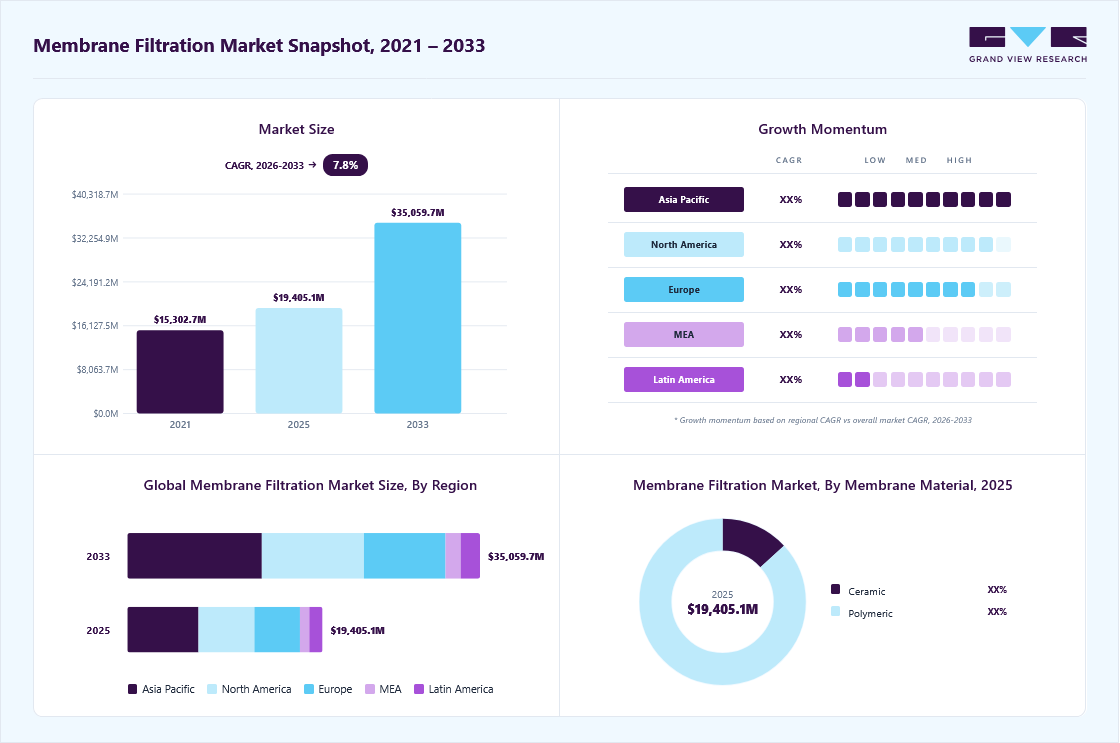This screenshot has height=743, width=1120.
Task: Click the 7.8% CAGR badge
Action: pyautogui.click(x=345, y=165)
